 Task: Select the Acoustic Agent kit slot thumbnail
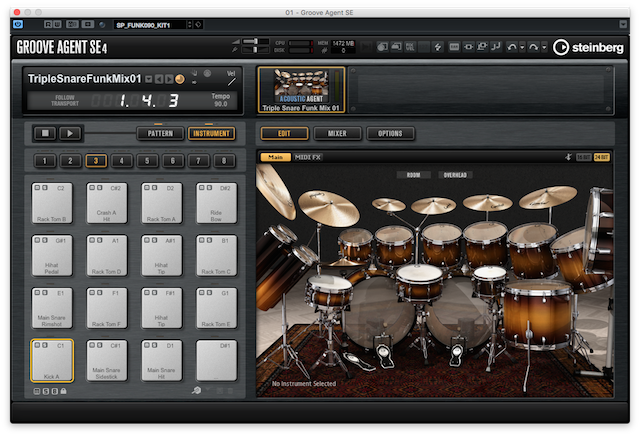tap(301, 89)
